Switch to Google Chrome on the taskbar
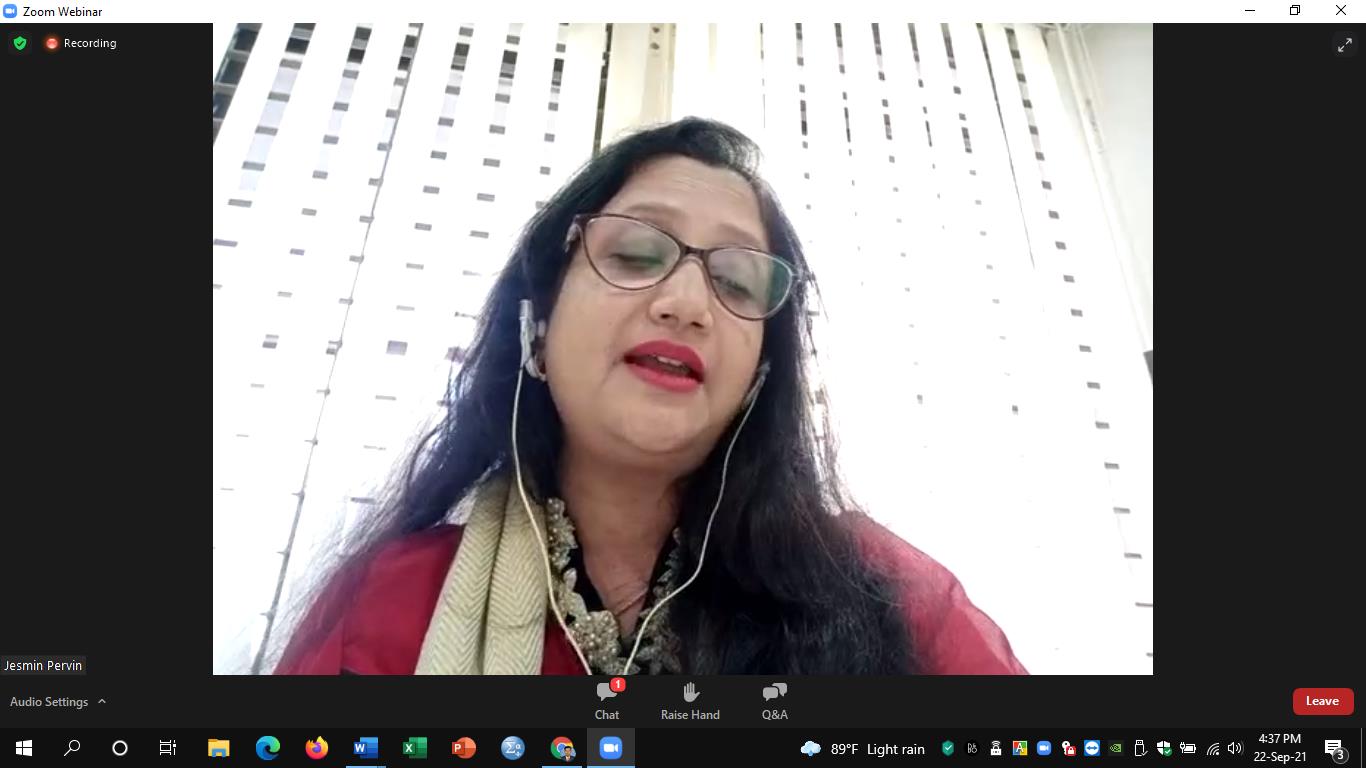Image resolution: width=1366 pixels, height=768 pixels. [x=562, y=748]
